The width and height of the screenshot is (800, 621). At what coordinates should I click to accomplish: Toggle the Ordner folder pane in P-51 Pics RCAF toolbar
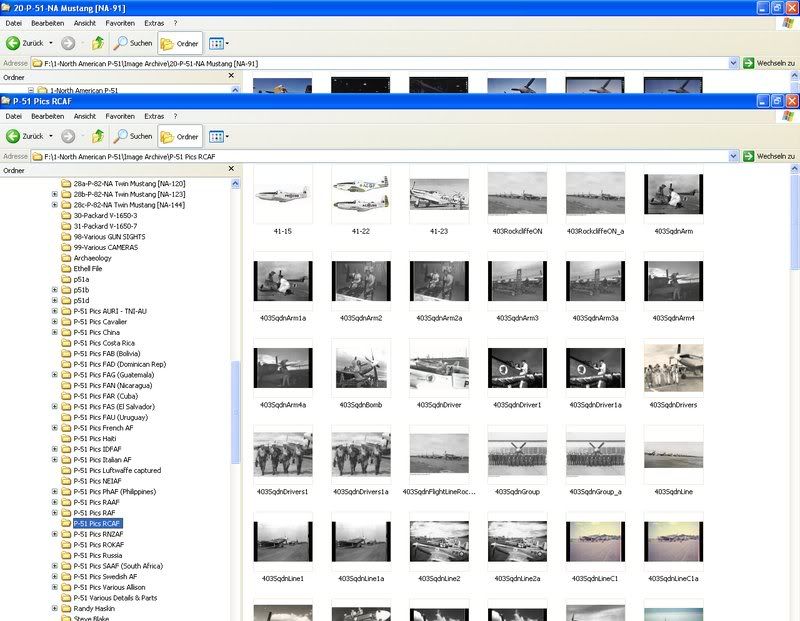[180, 136]
